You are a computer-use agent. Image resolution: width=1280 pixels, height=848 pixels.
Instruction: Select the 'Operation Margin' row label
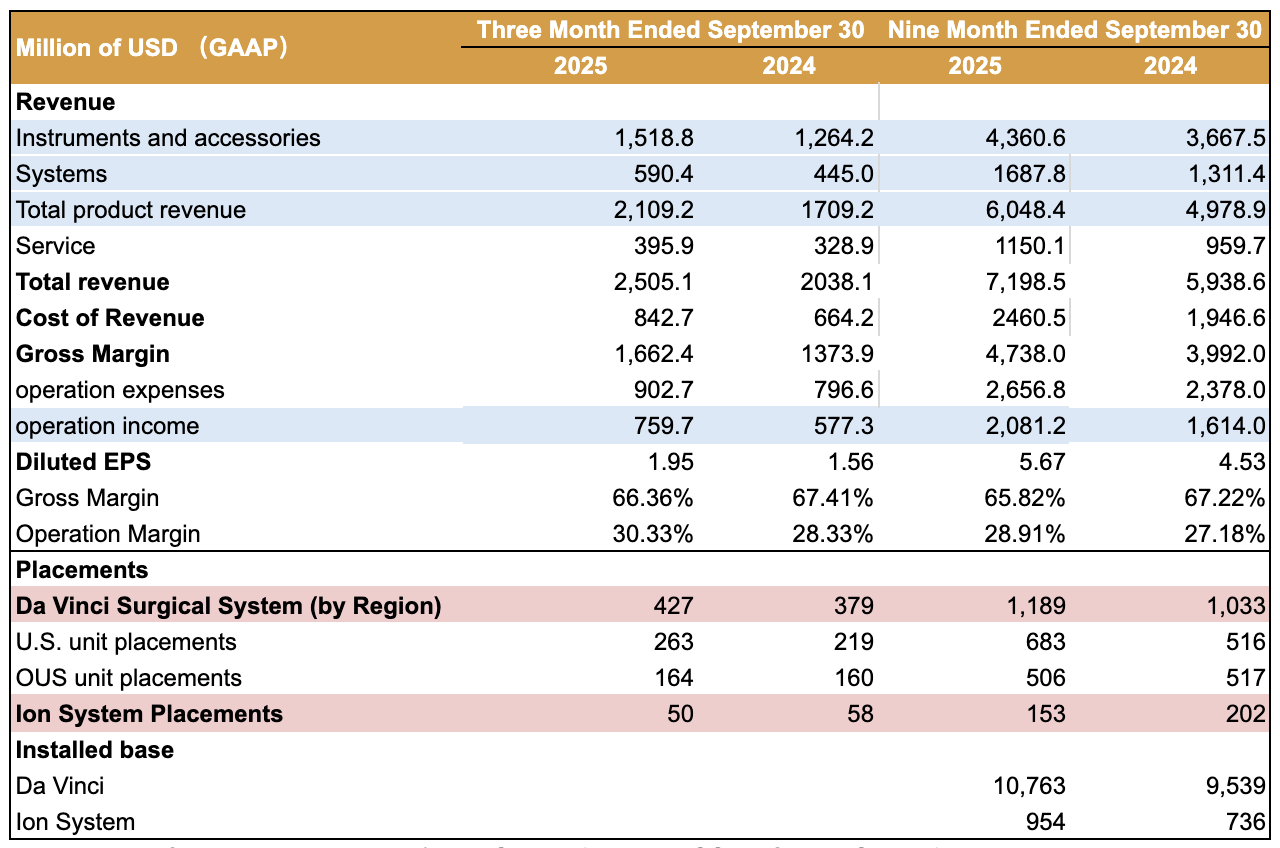pos(108,534)
